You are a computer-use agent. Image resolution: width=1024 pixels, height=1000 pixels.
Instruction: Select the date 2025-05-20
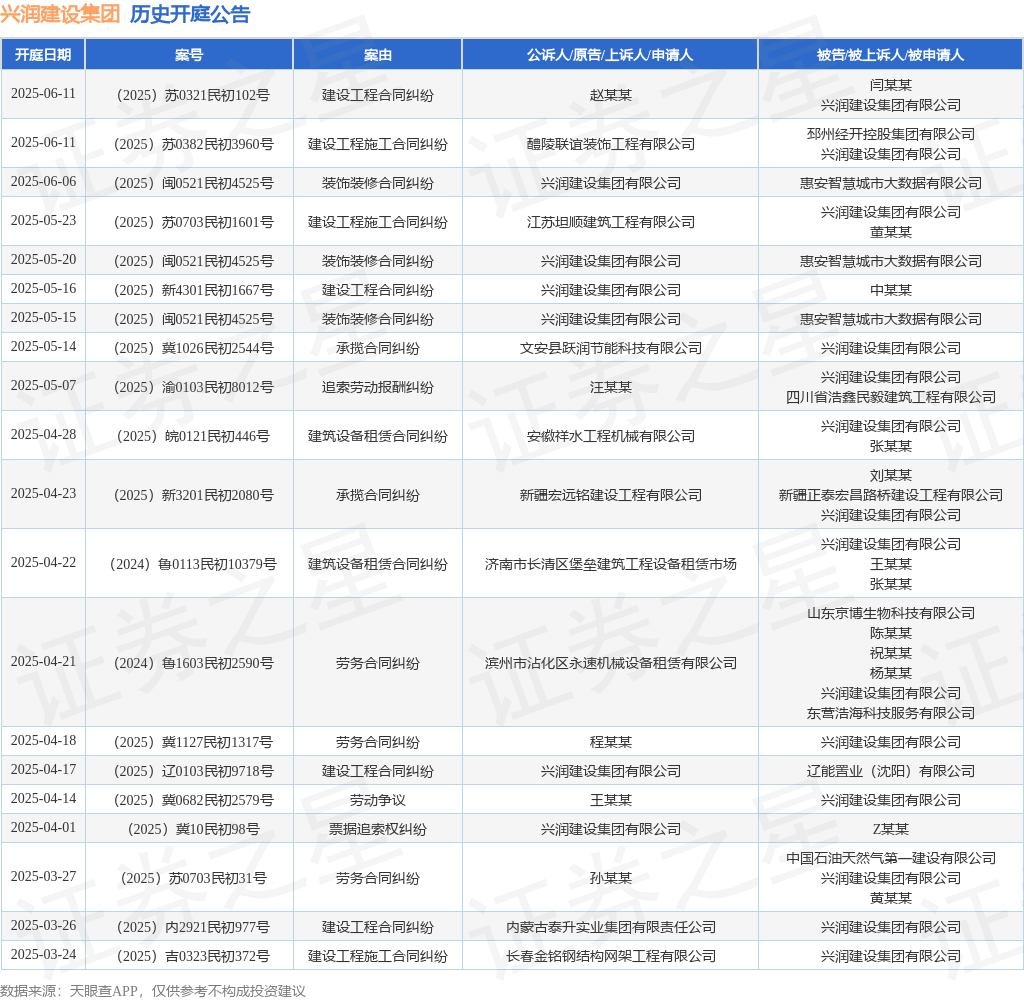43,260
